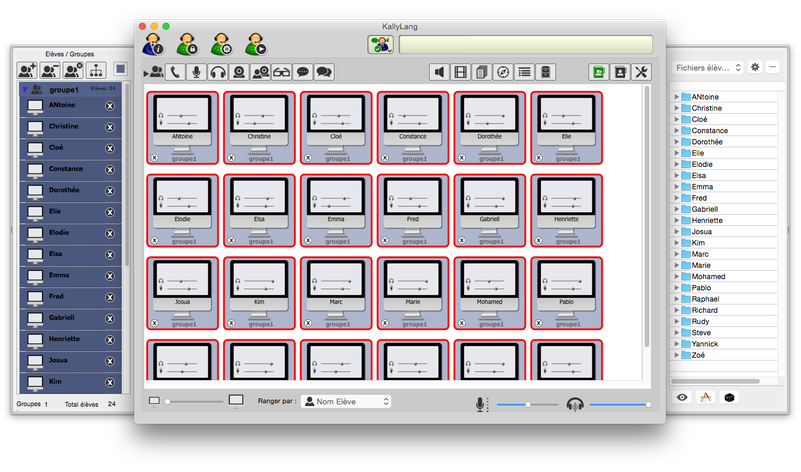Image resolution: width=801 pixels, height=472 pixels.
Task: Click the documents copy tool
Action: click(482, 72)
